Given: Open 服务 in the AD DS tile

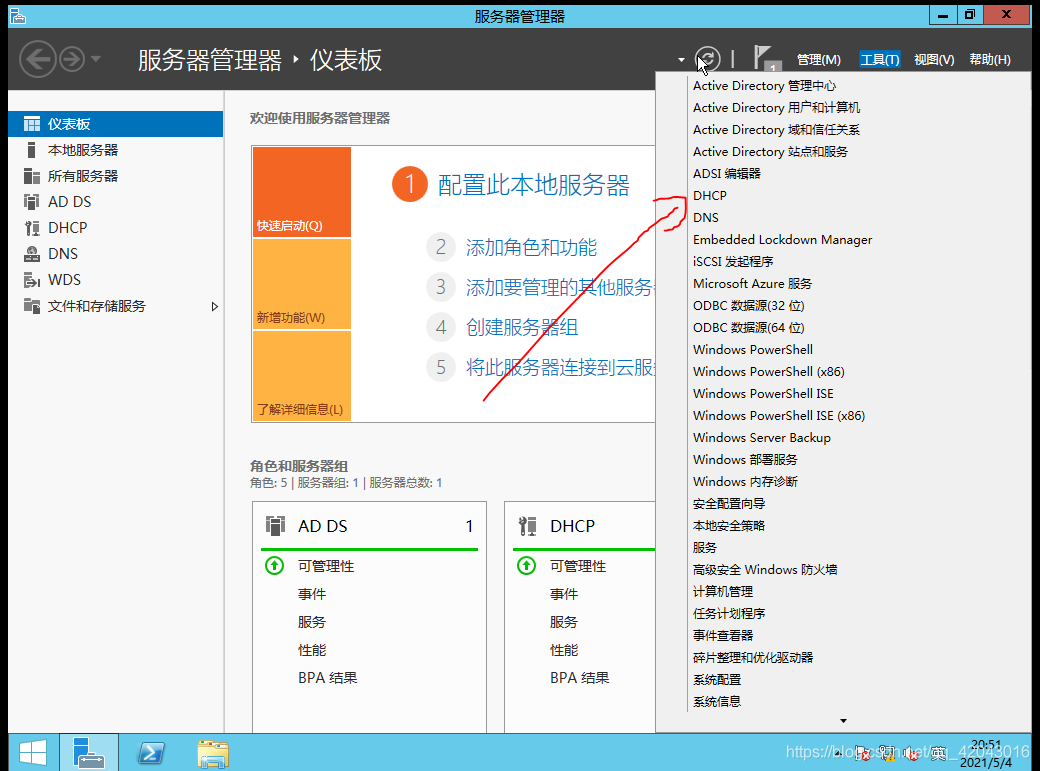Looking at the screenshot, I should (312, 622).
